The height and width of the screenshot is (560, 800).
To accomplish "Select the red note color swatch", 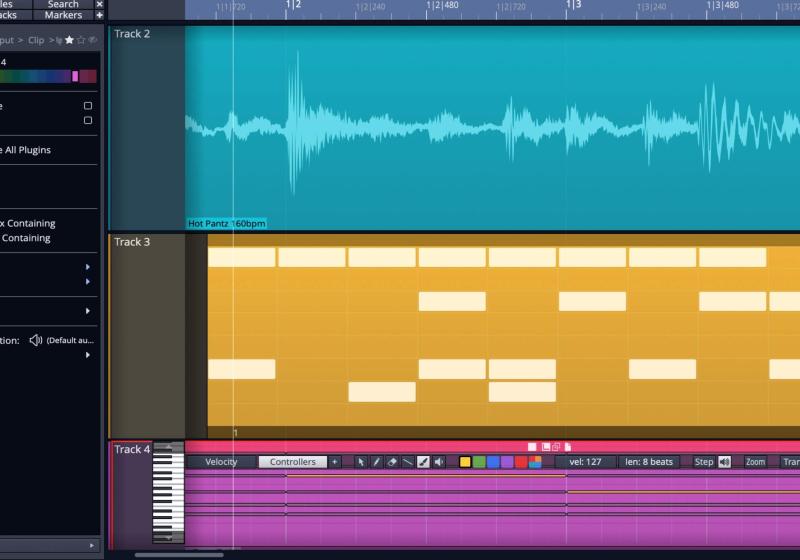I will click(x=521, y=462).
